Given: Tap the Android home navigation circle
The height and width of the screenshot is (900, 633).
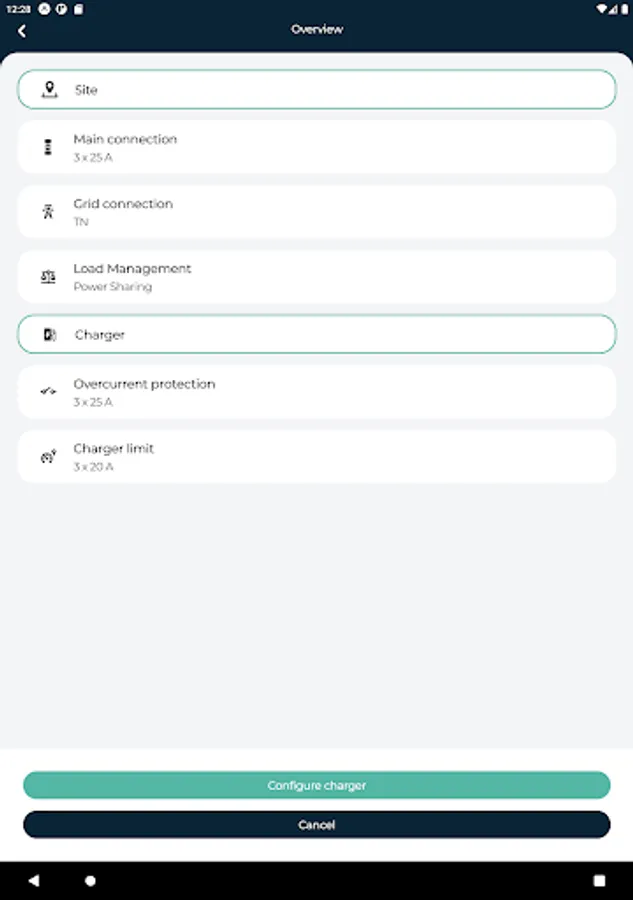Looking at the screenshot, I should pyautogui.click(x=91, y=881).
